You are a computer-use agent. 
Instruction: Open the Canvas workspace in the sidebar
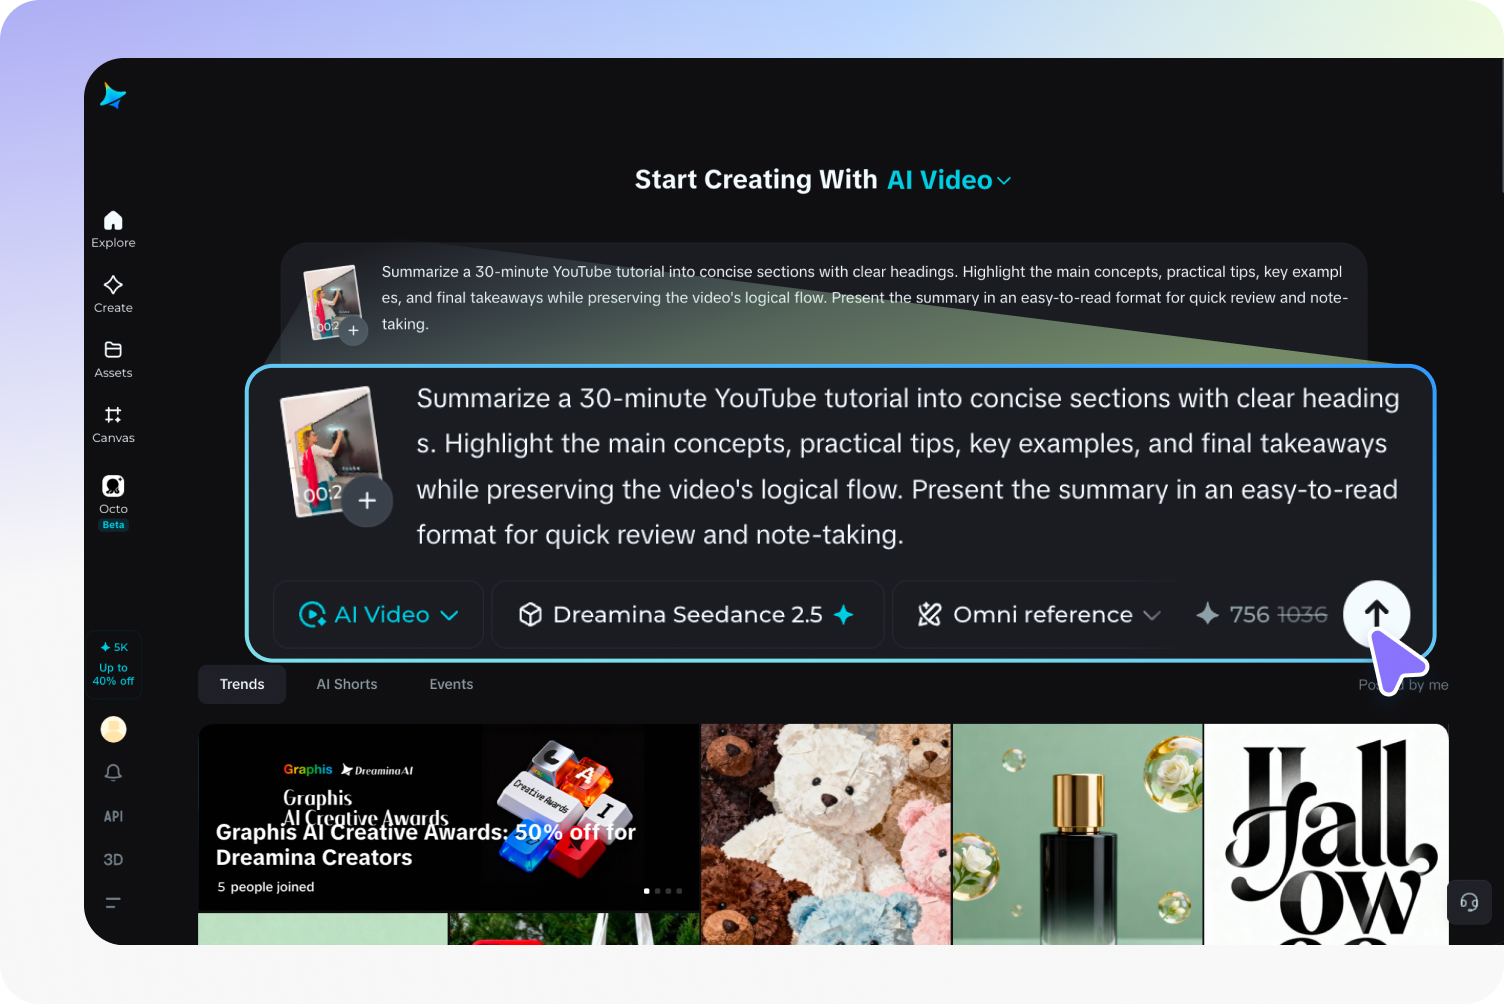113,424
